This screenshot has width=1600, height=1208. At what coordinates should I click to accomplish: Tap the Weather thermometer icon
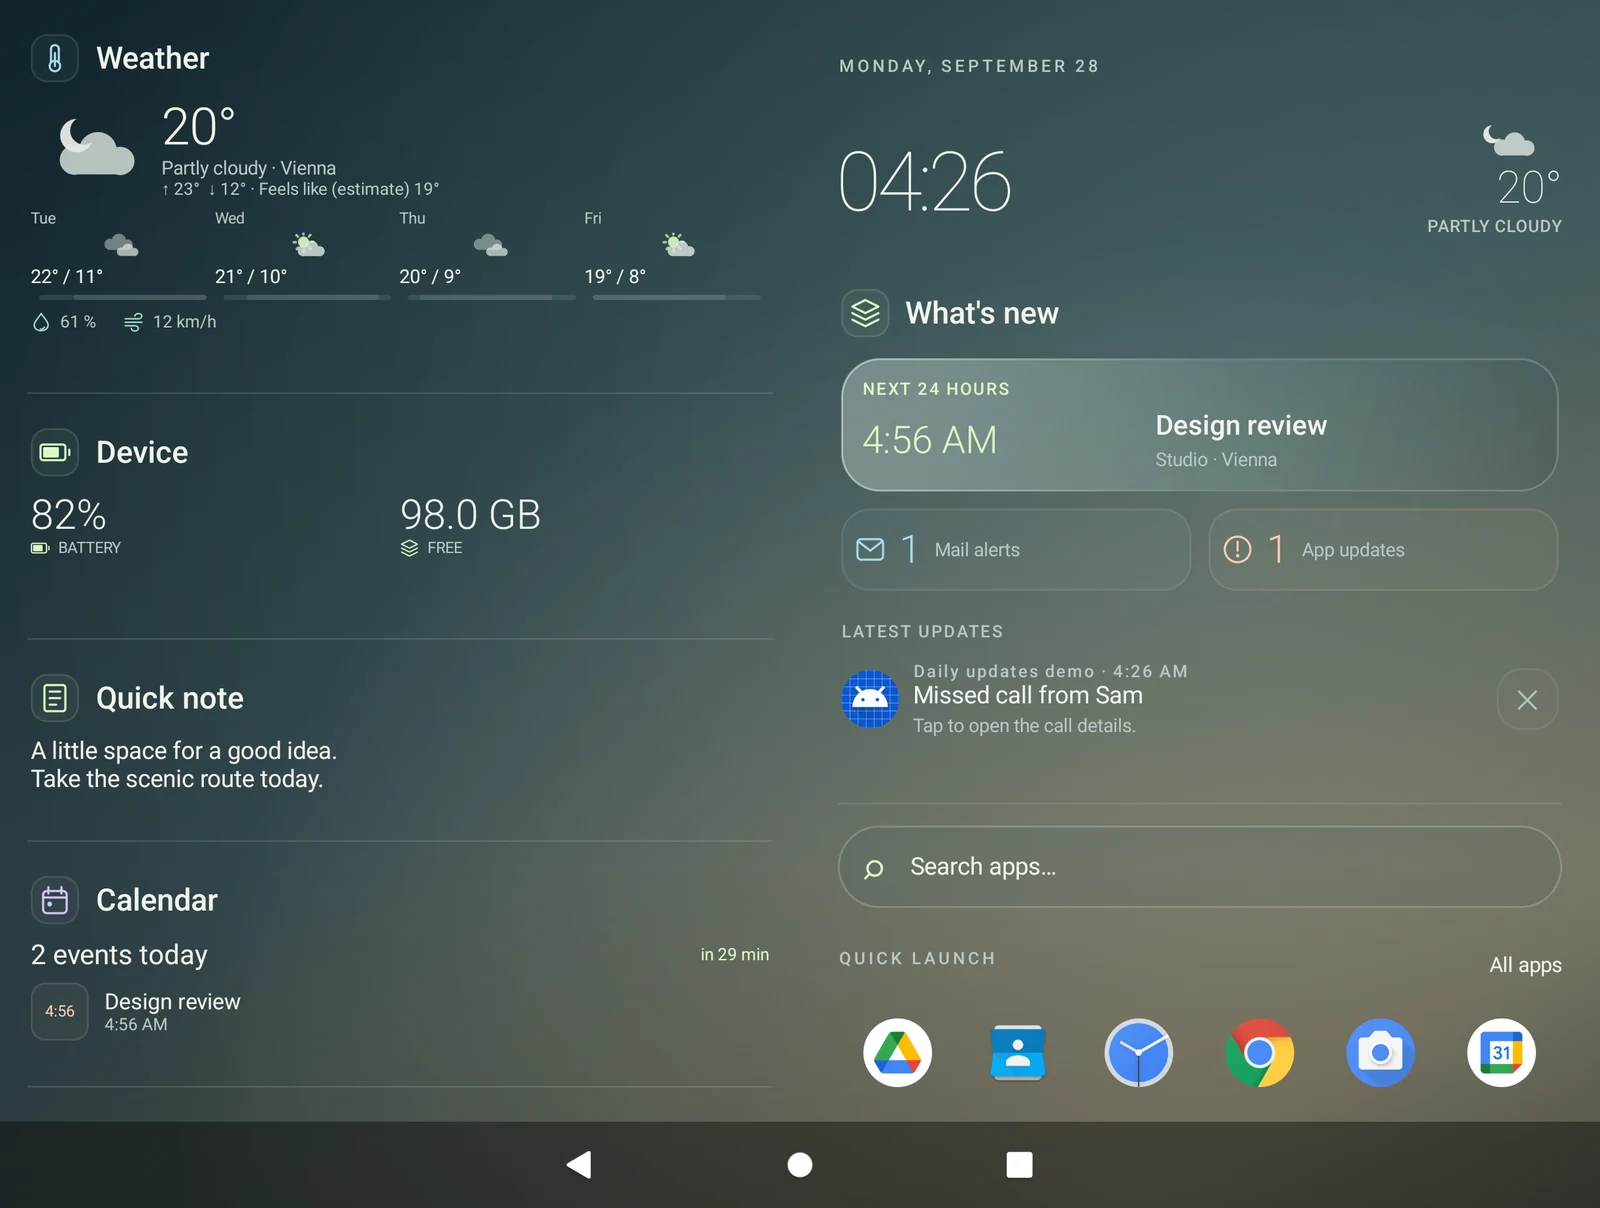pyautogui.click(x=55, y=58)
